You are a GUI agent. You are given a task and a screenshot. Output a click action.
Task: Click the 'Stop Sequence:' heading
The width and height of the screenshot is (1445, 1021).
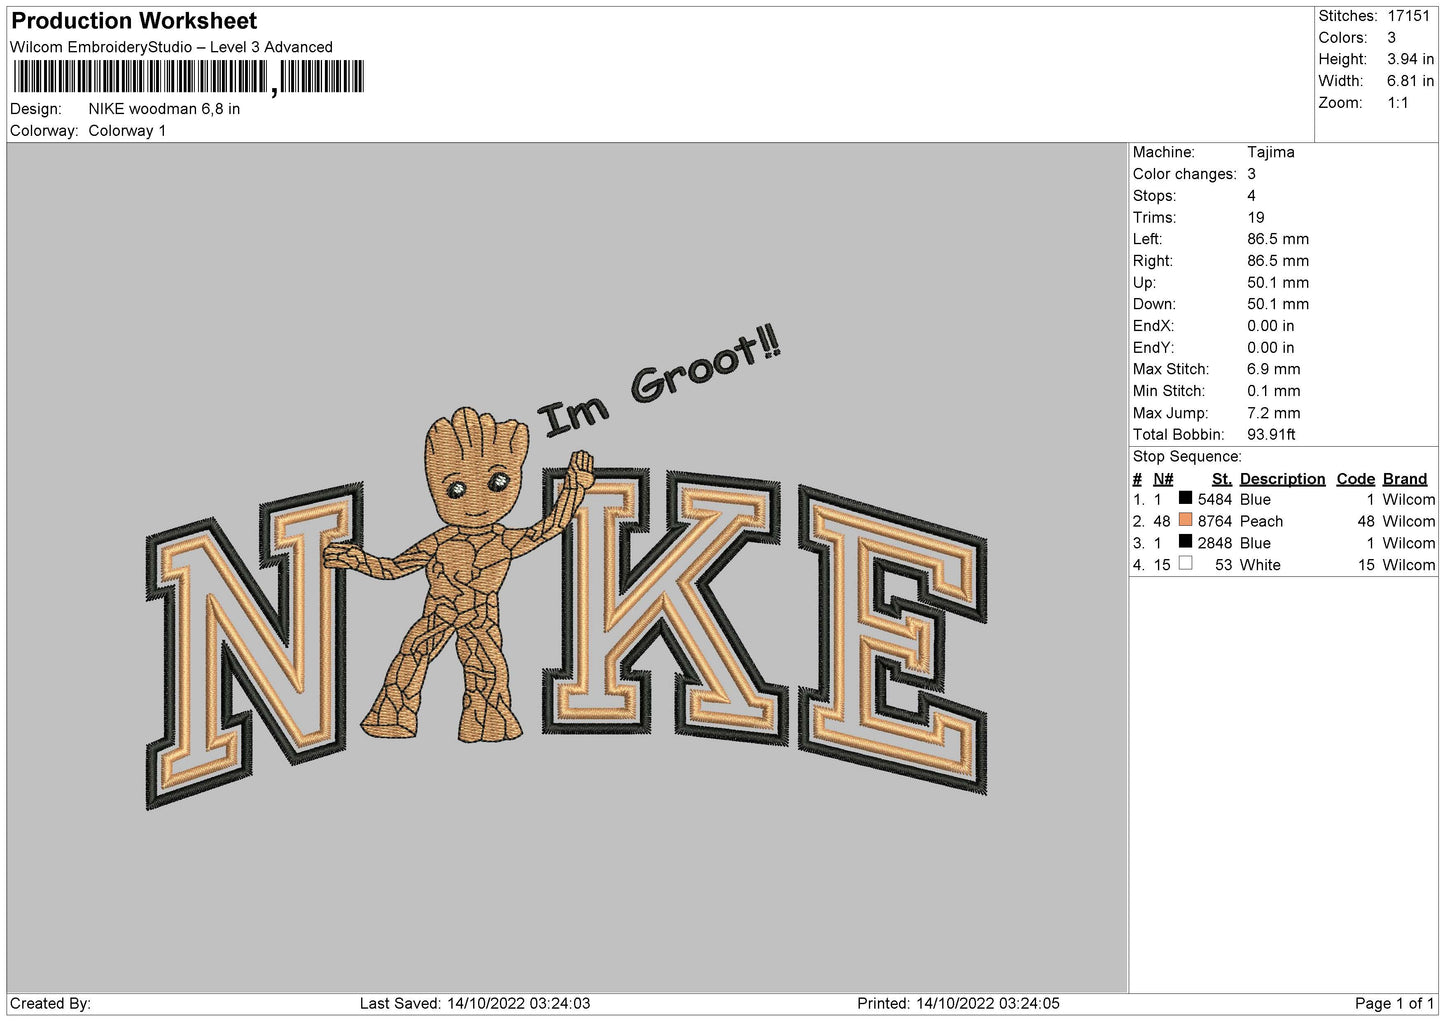click(x=1187, y=457)
